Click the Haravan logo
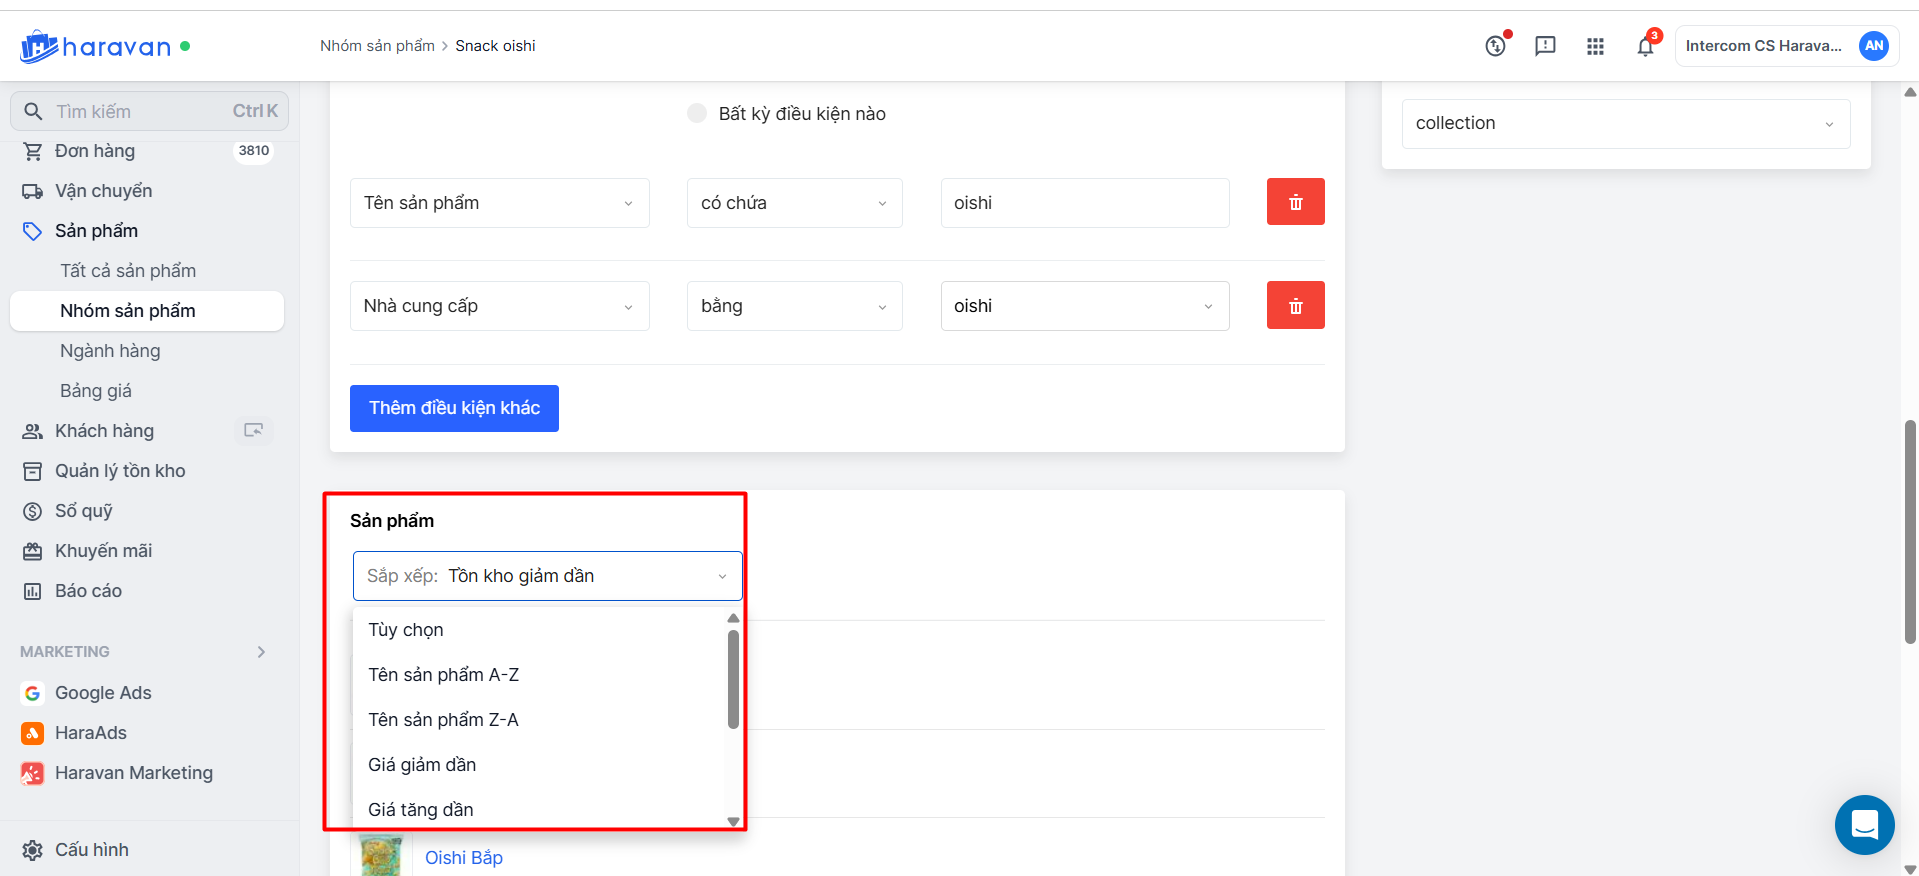Viewport: 1919px width, 876px height. pos(96,46)
